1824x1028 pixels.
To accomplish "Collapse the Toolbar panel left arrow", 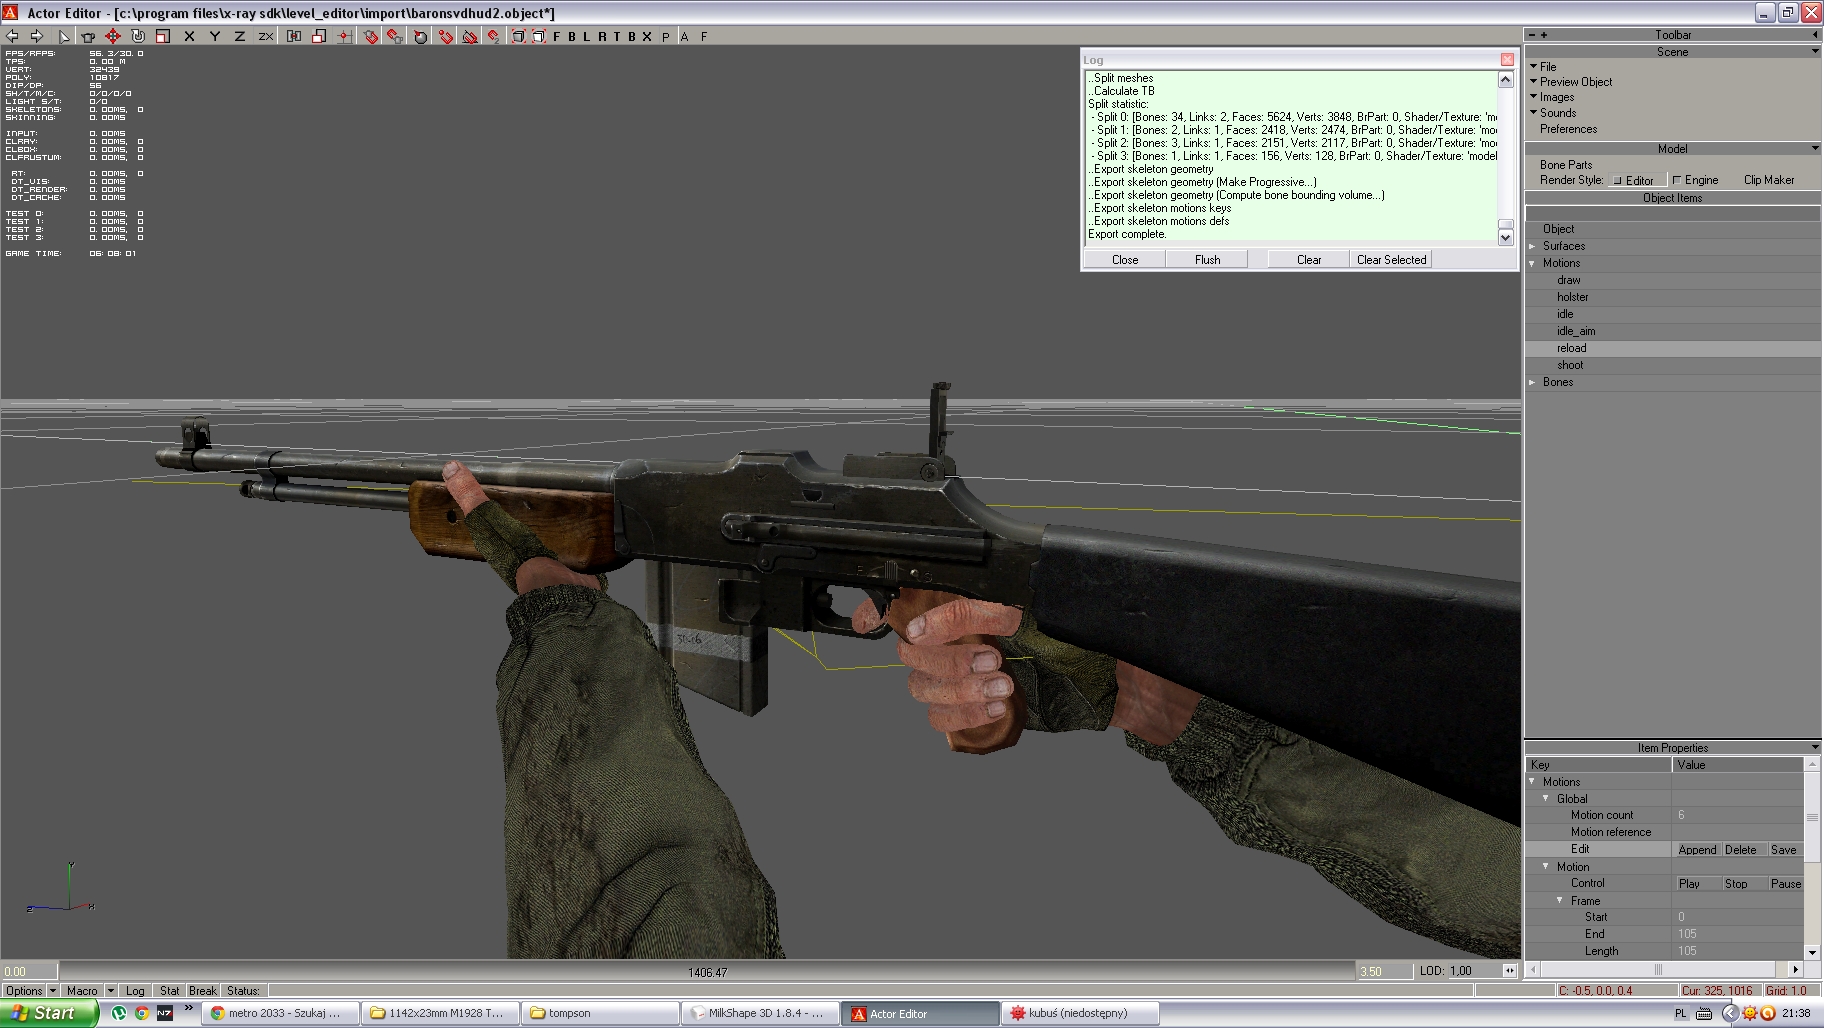I will [1815, 35].
